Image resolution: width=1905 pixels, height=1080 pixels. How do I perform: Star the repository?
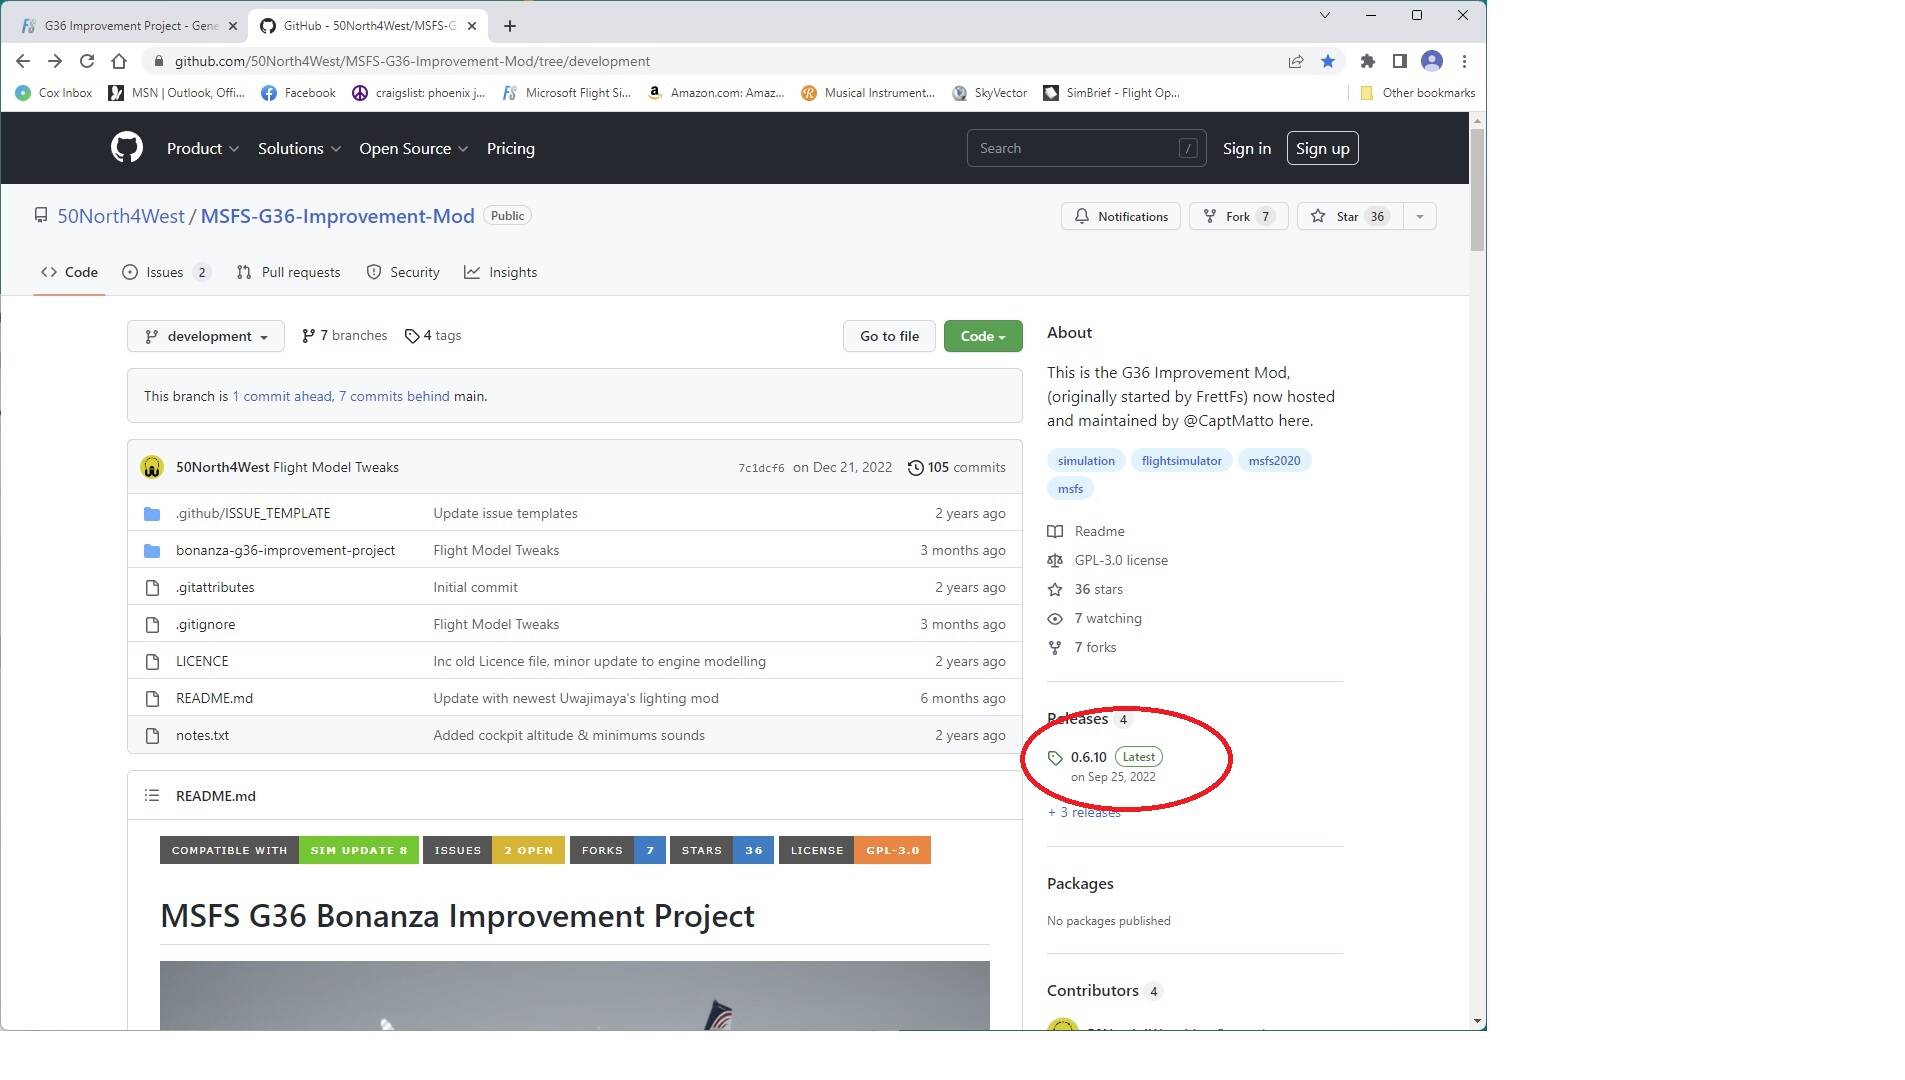pos(1349,216)
